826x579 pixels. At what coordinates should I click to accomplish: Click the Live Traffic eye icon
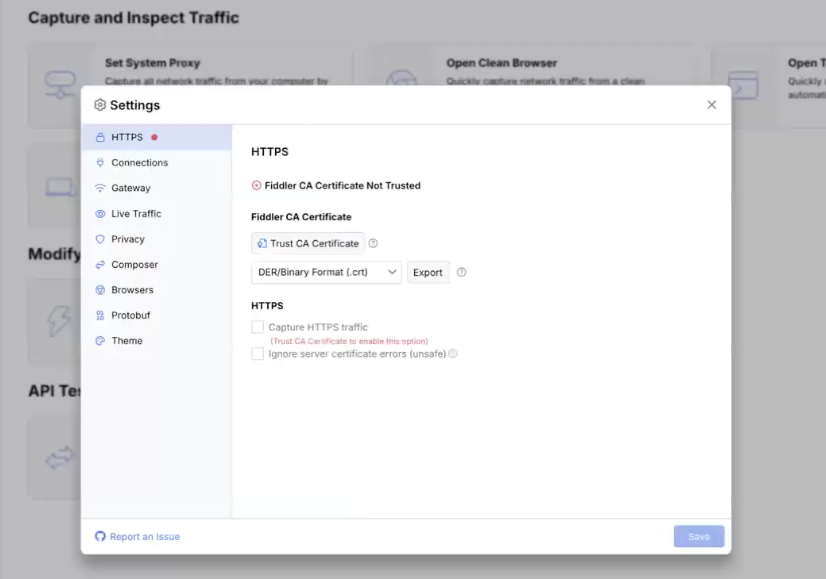pyautogui.click(x=100, y=214)
